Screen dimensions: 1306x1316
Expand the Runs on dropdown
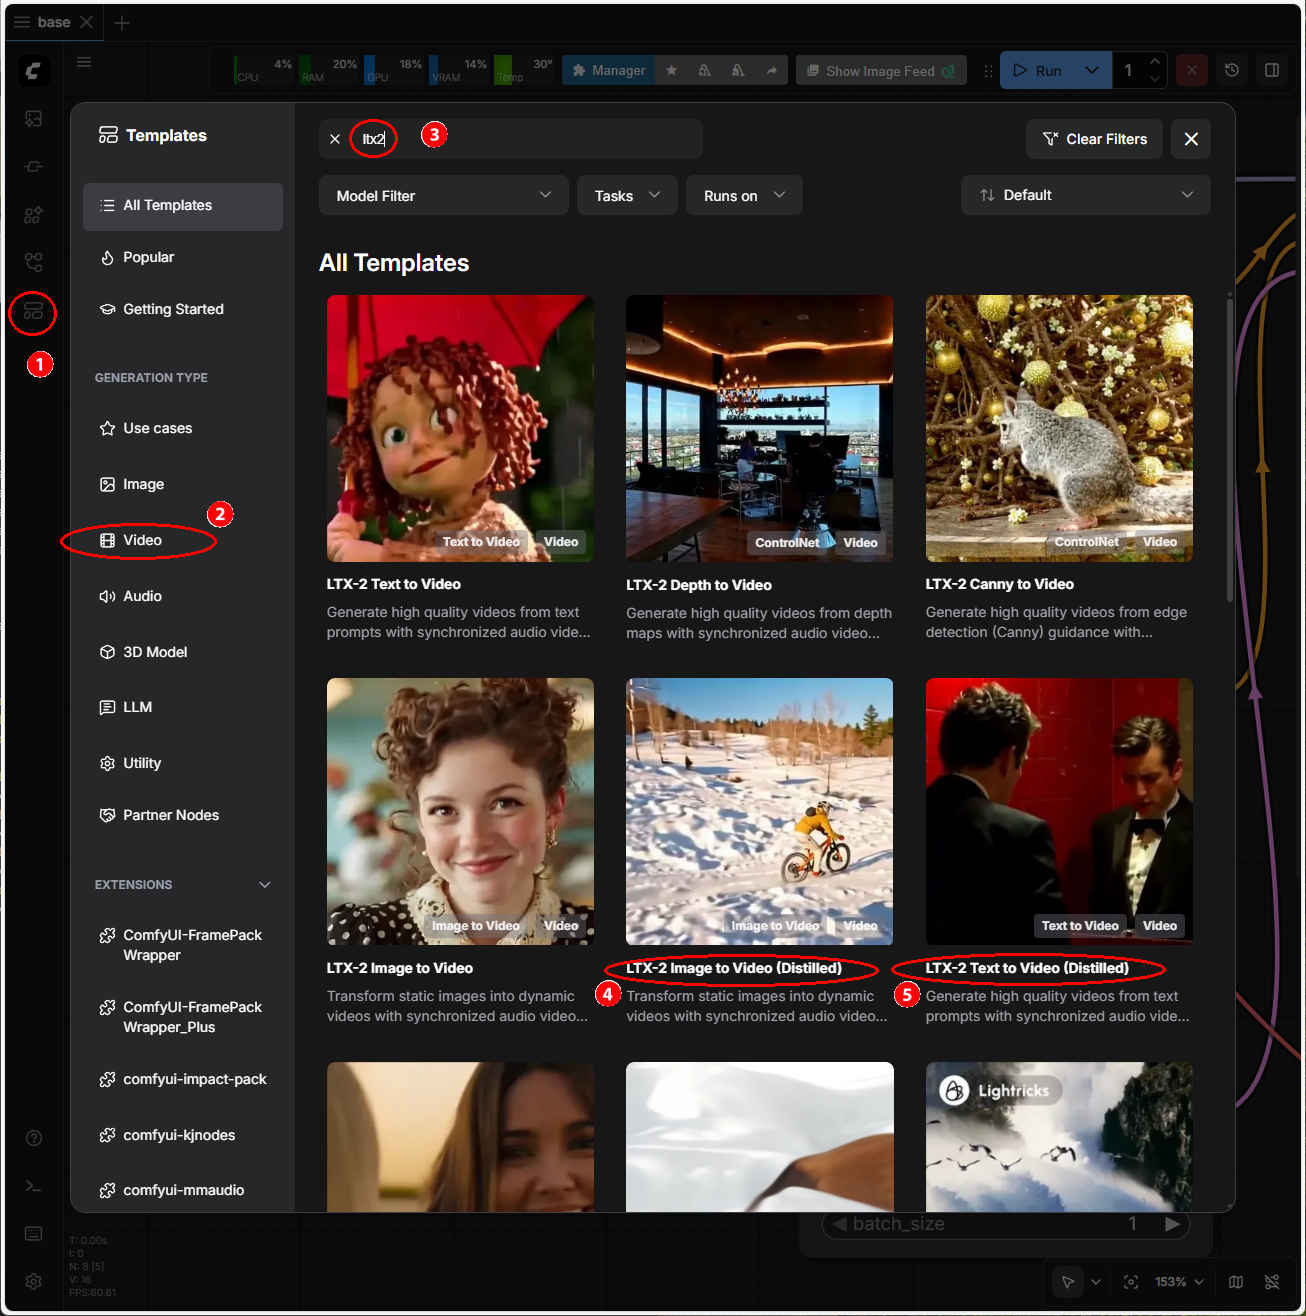[x=744, y=196]
